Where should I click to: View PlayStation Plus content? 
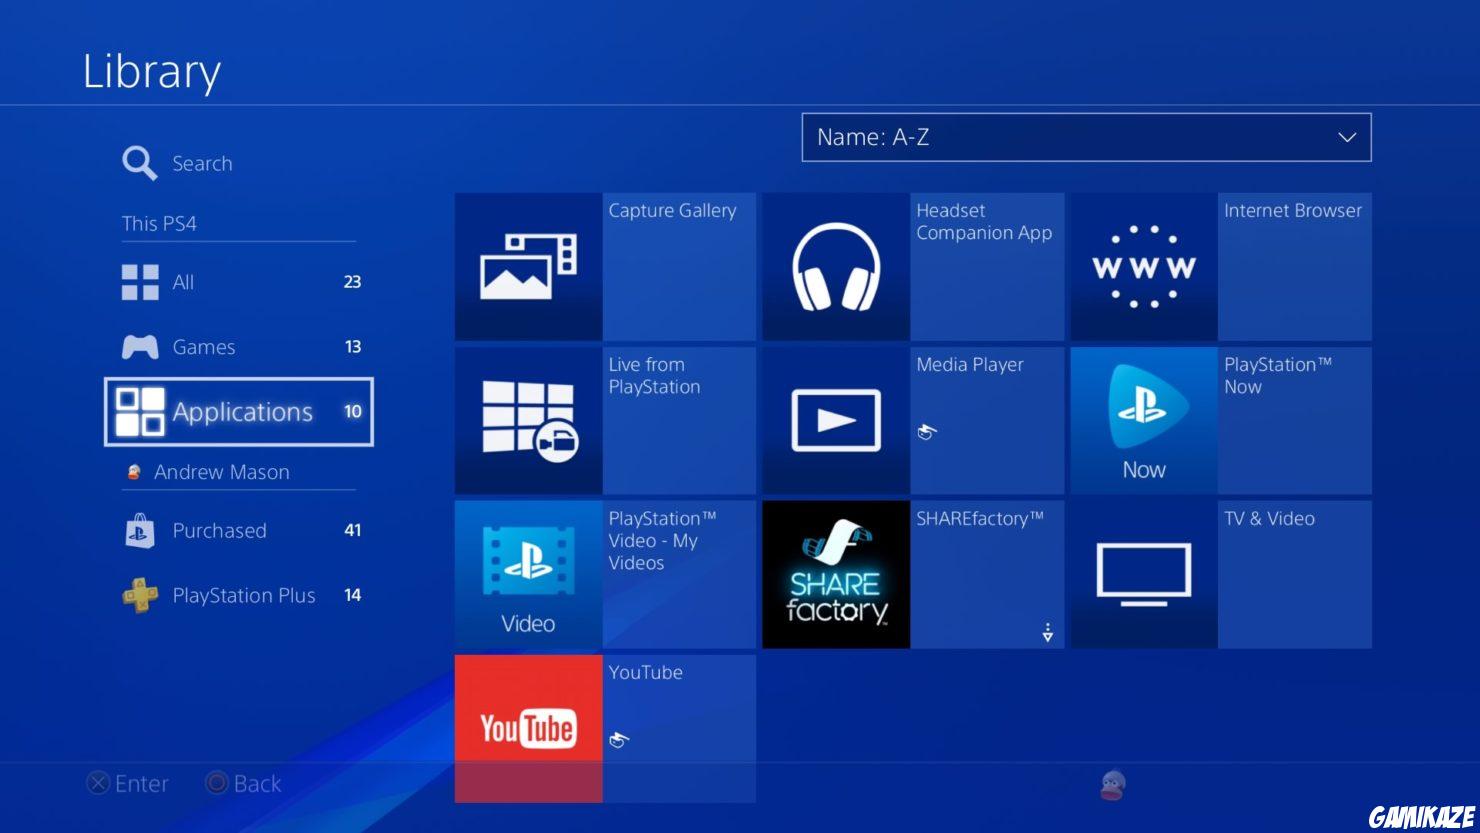pyautogui.click(x=243, y=594)
